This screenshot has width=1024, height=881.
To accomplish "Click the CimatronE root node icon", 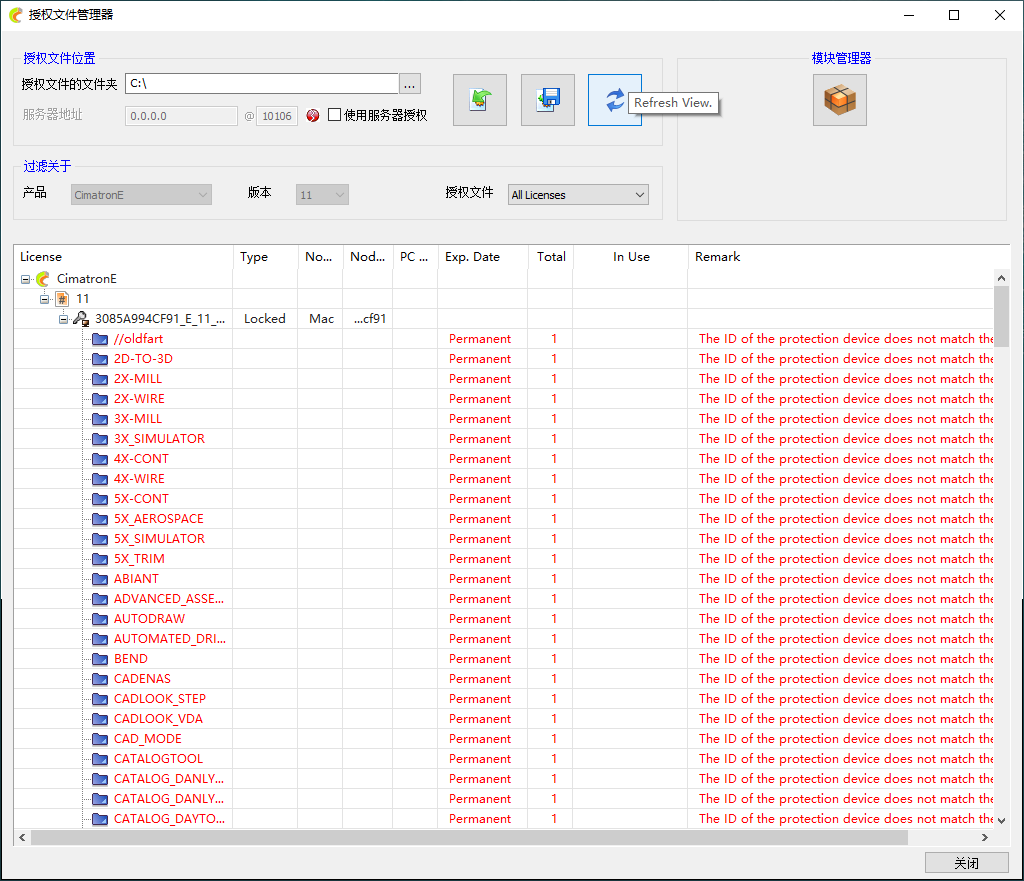I will click(43, 279).
